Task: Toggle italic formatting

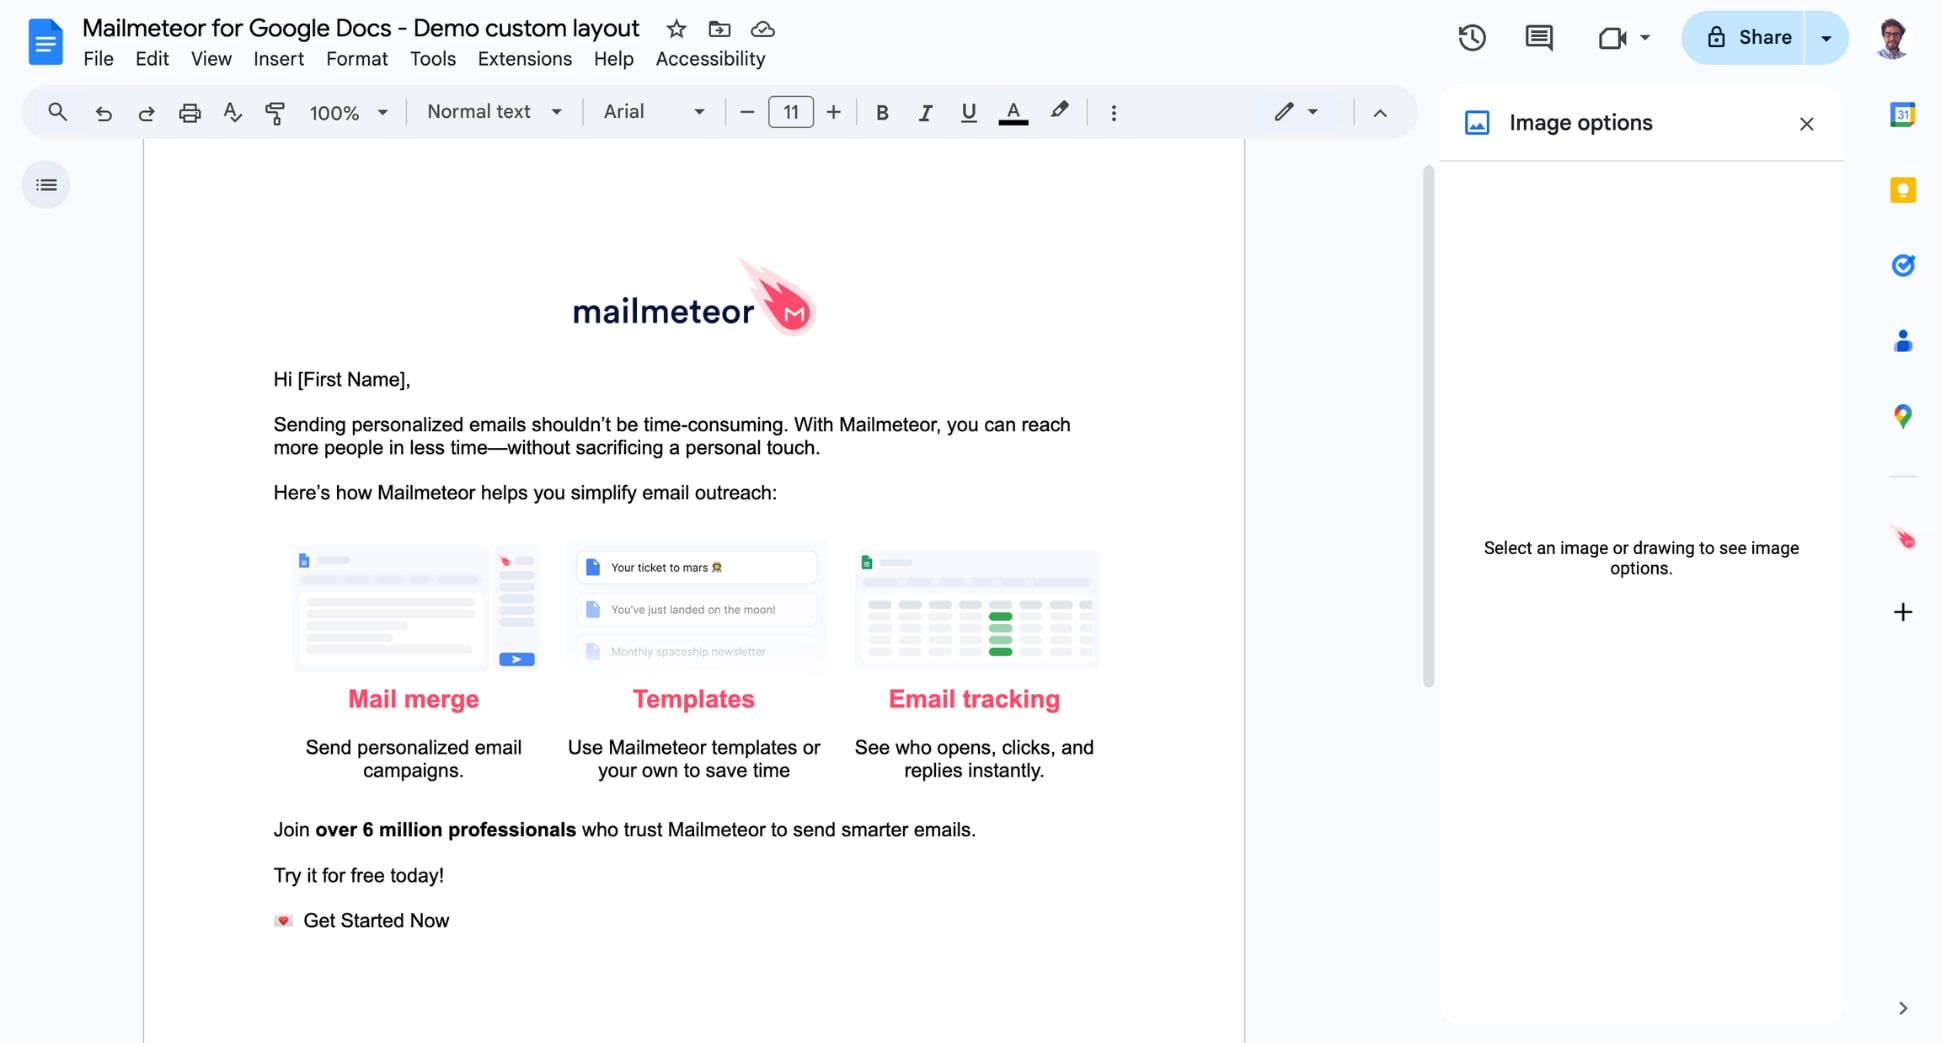Action: tap(925, 113)
